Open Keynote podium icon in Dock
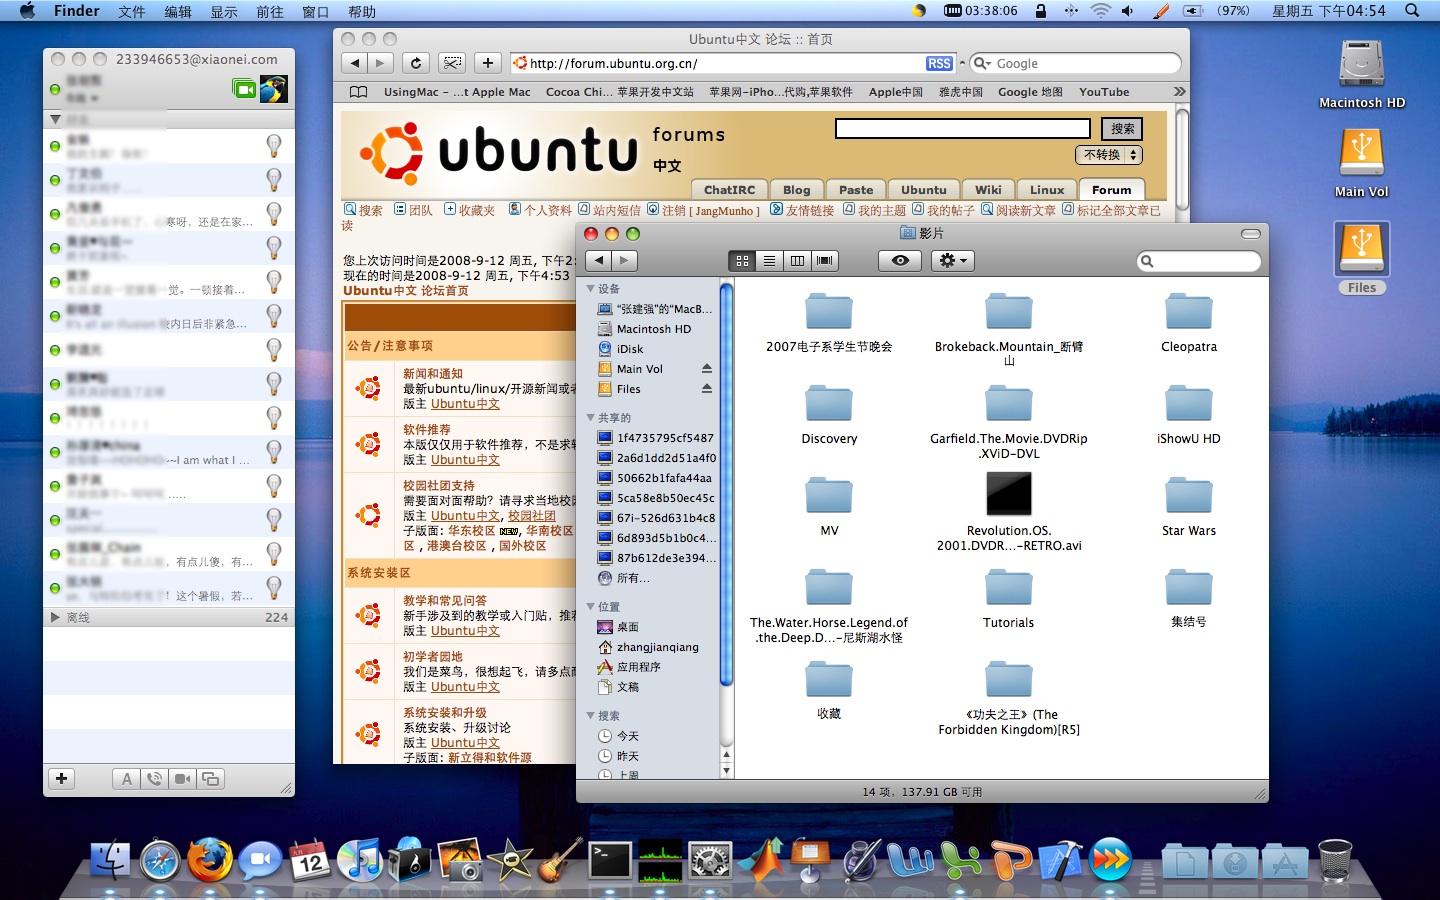Screen dimensions: 1440x900 click(x=810, y=860)
